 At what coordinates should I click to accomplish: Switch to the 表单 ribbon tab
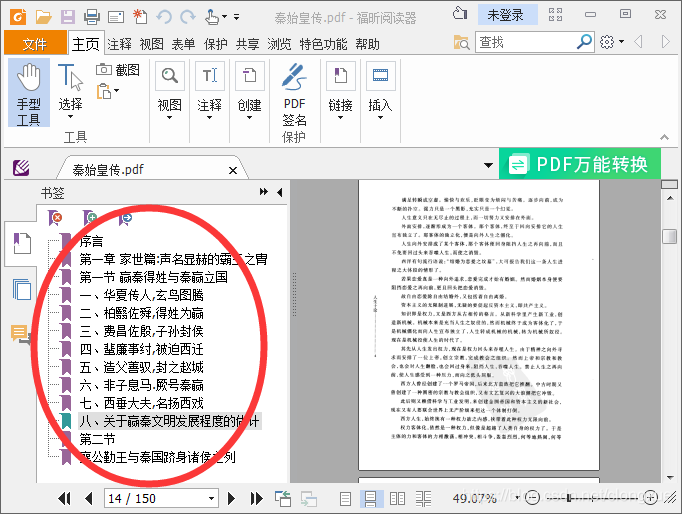click(183, 44)
